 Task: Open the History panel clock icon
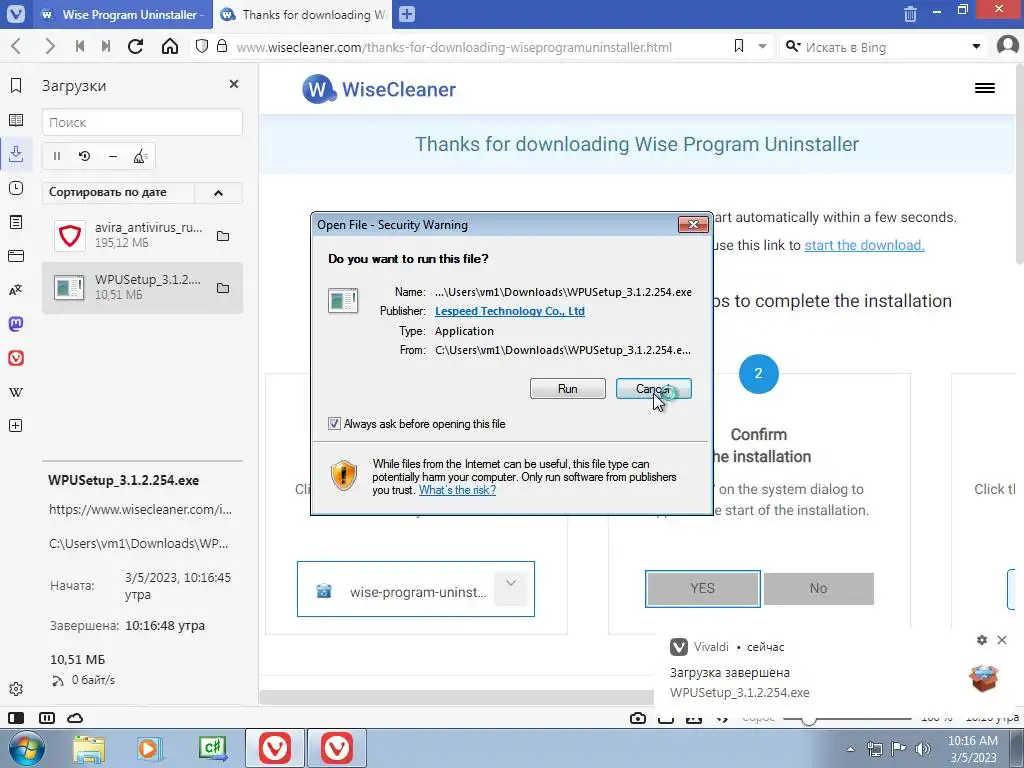pyautogui.click(x=16, y=188)
